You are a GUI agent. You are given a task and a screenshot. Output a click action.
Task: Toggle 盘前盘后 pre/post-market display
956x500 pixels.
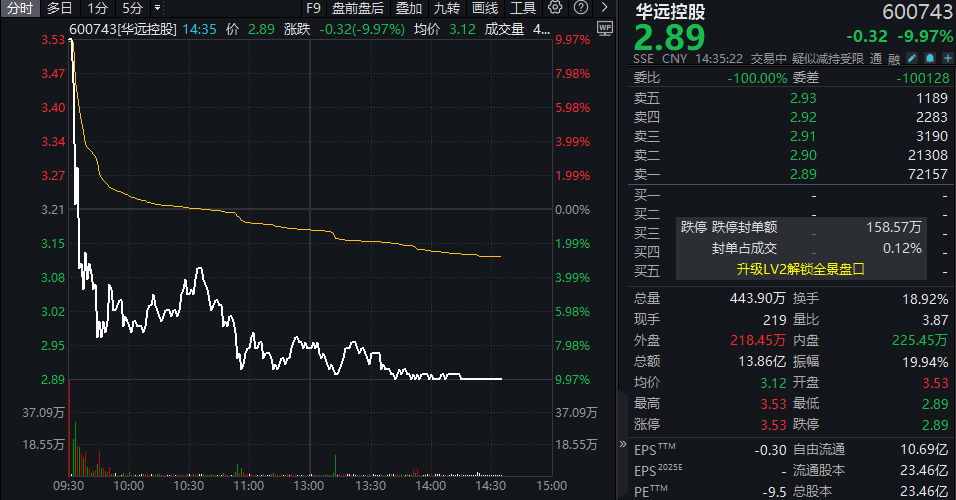click(x=358, y=8)
